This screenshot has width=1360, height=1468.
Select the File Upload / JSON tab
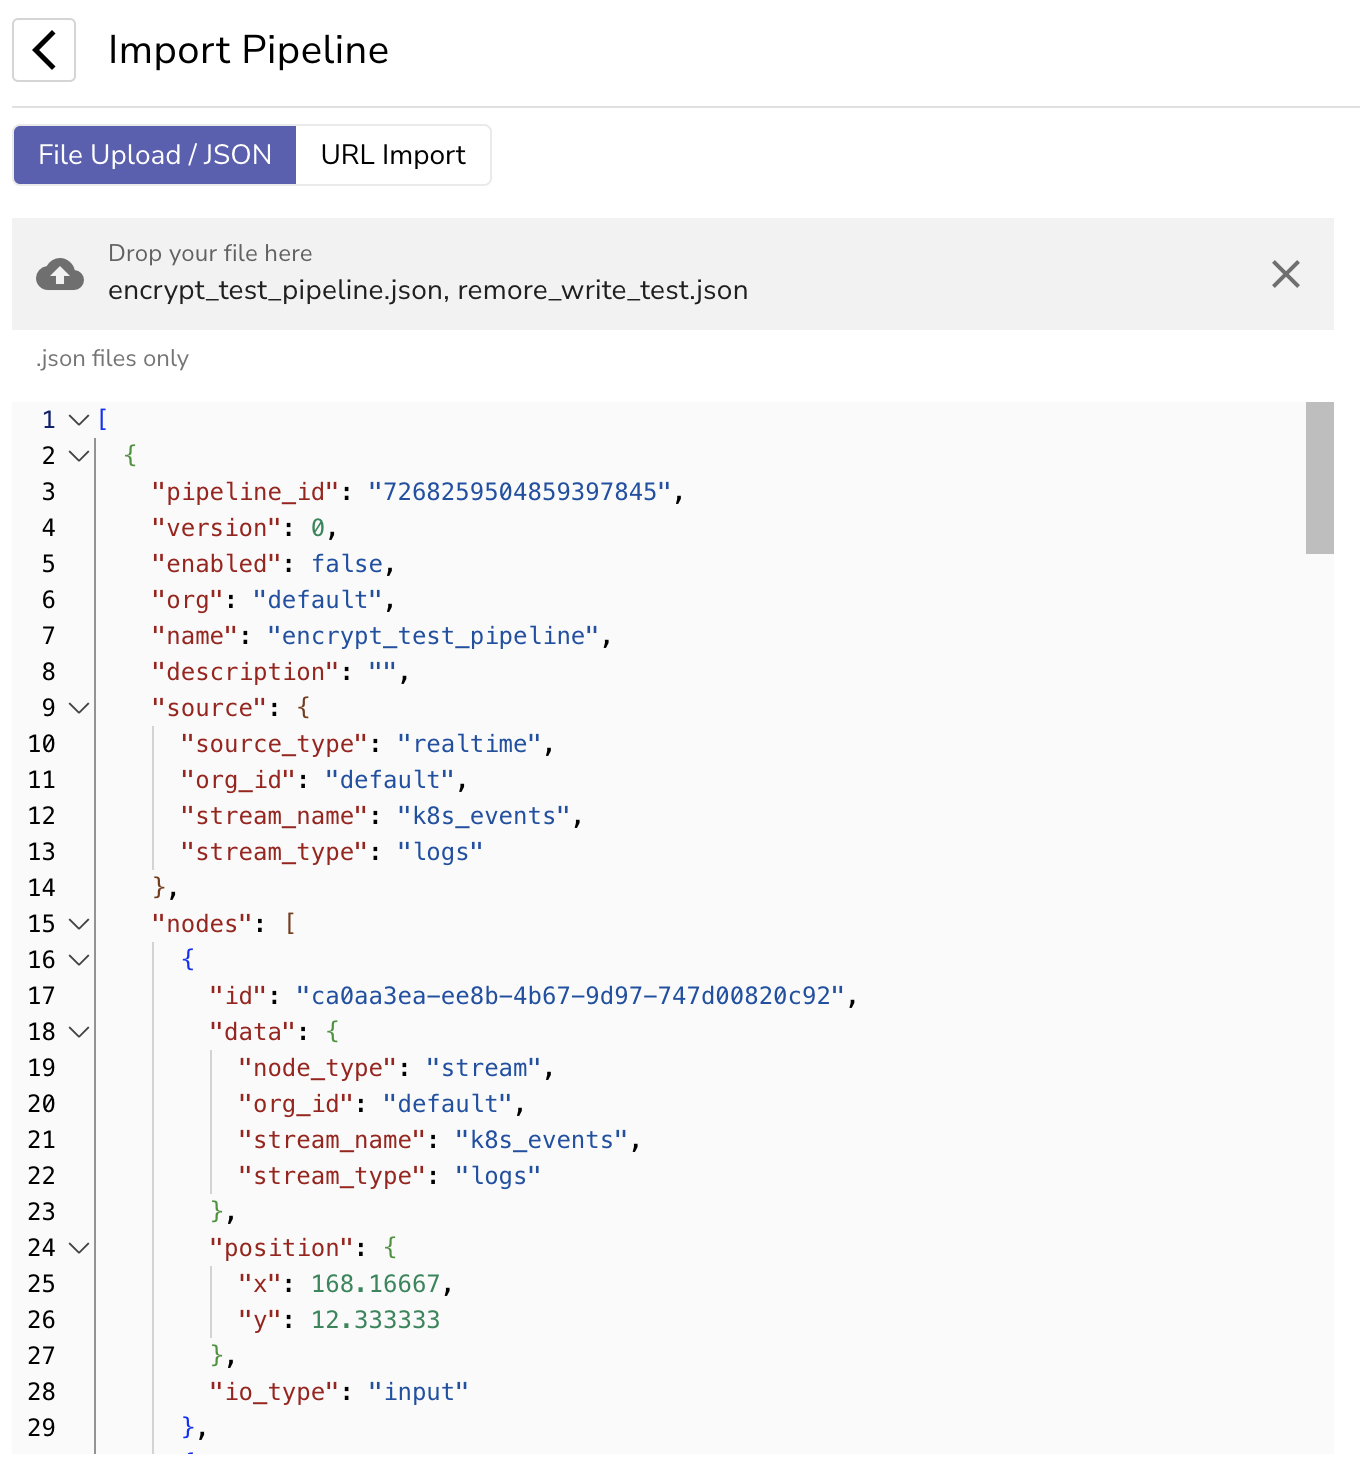pos(155,155)
